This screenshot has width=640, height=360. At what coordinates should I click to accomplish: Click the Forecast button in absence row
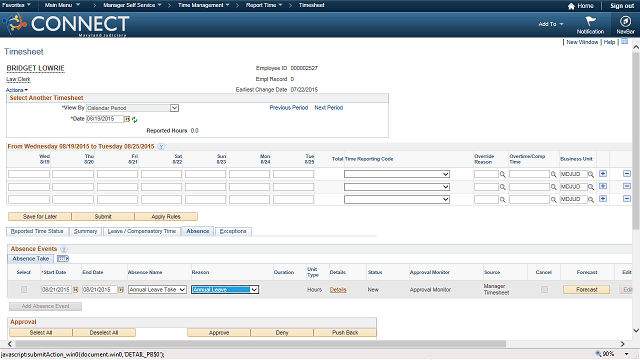point(587,290)
